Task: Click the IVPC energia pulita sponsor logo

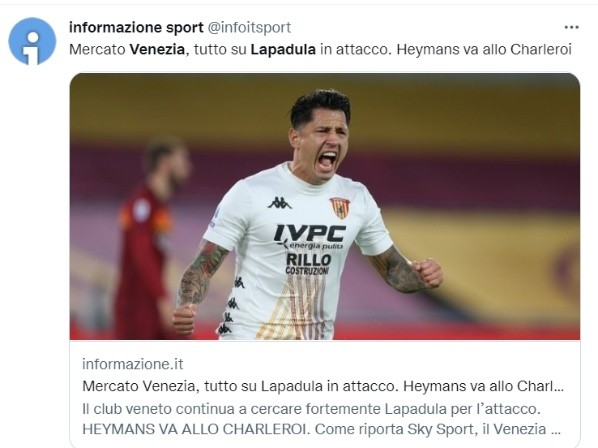Action: [310, 237]
